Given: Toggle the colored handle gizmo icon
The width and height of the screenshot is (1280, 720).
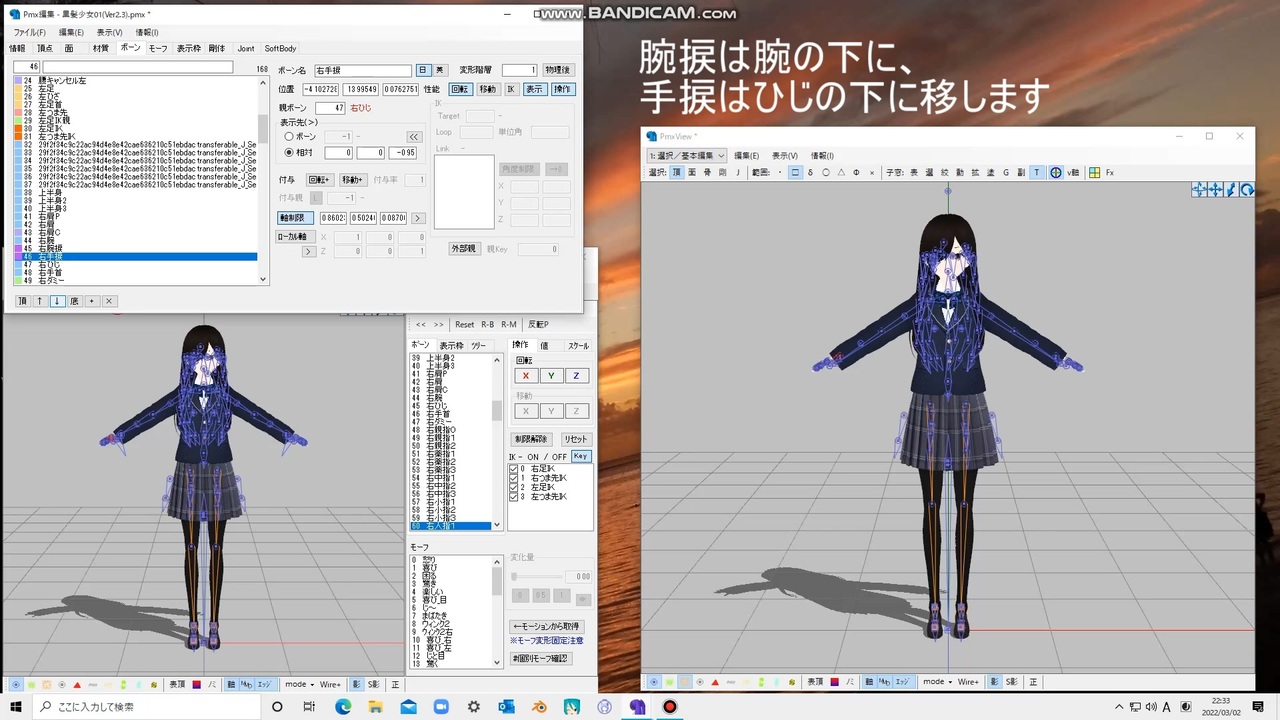Looking at the screenshot, I should click(x=1056, y=173).
